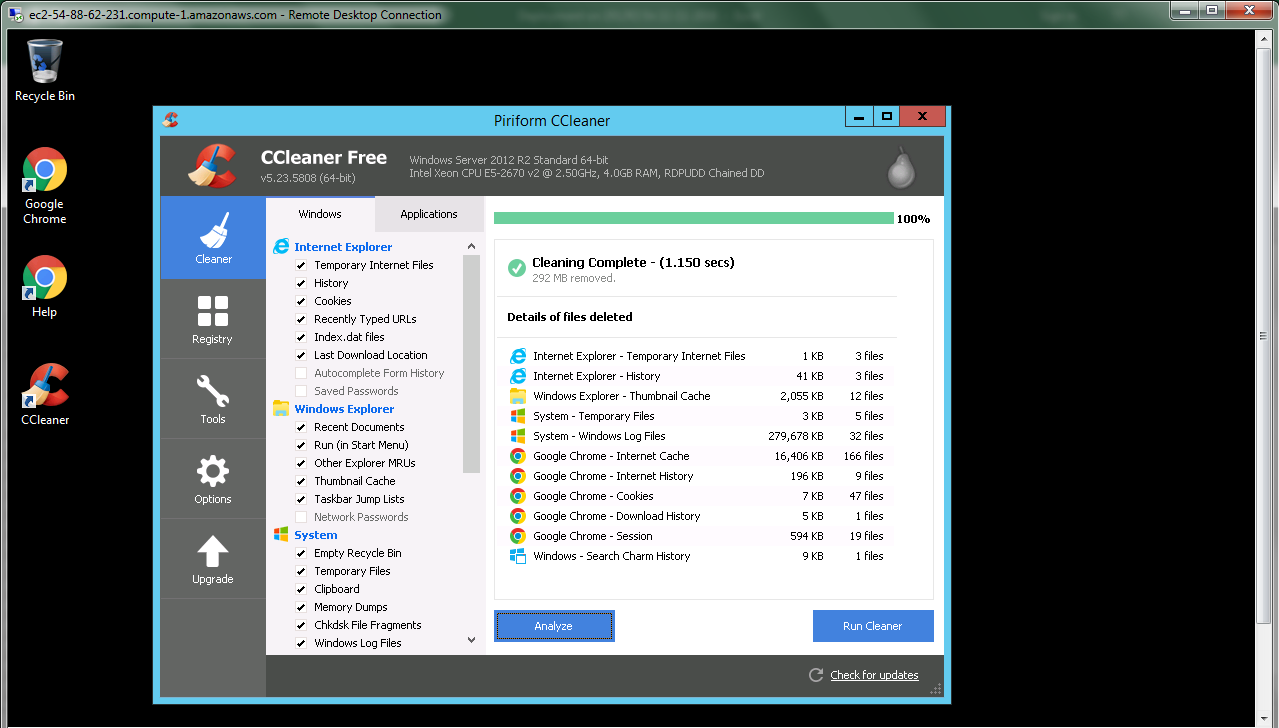Click the Piriform pear logo
Screen dimensions: 1279x728
[901, 168]
